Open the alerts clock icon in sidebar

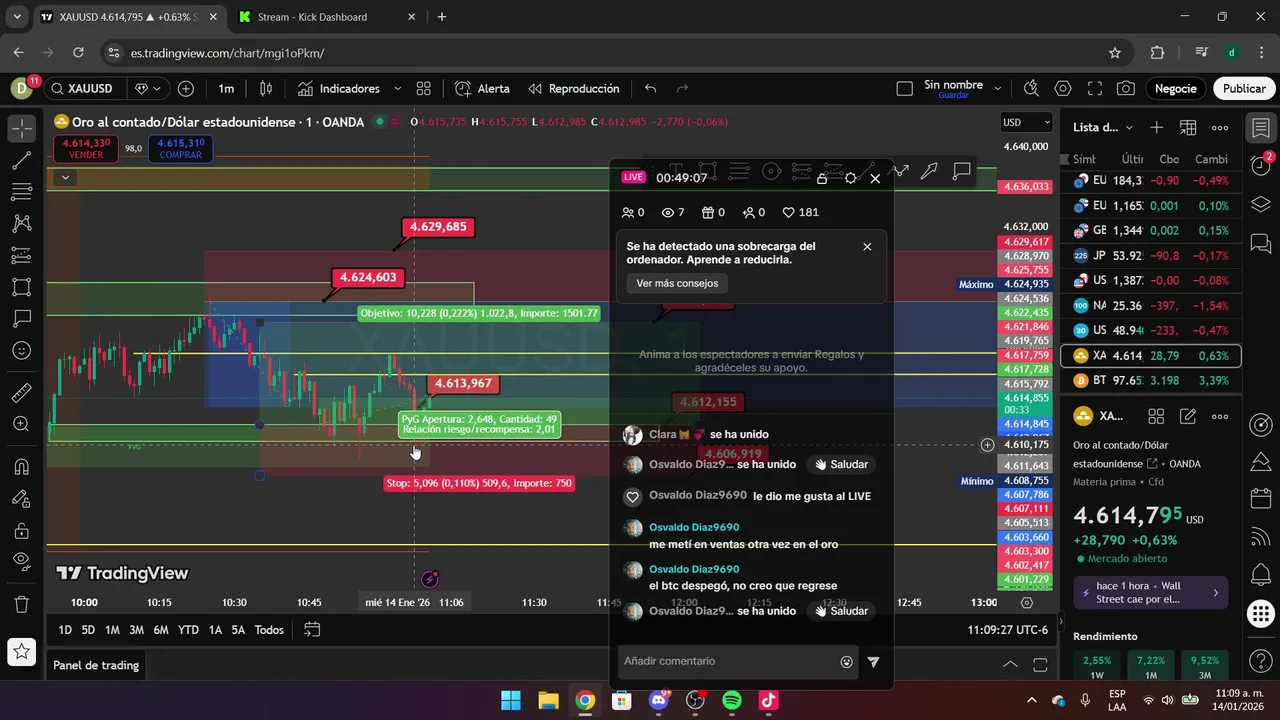[x=1260, y=163]
